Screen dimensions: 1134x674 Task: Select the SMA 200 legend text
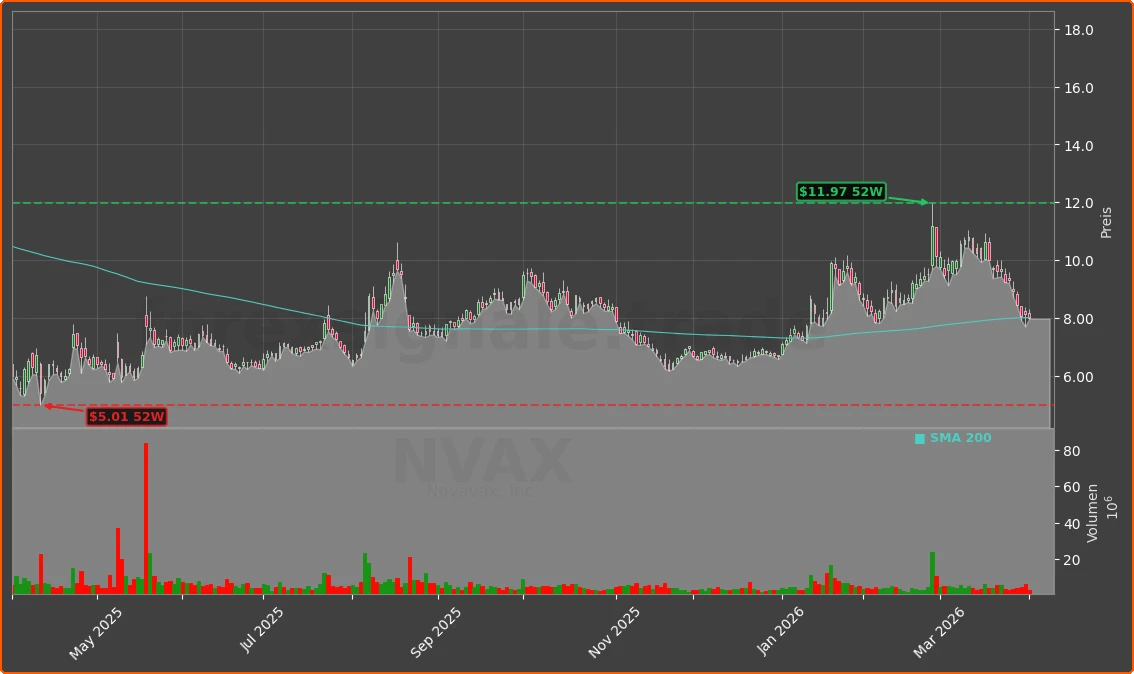(x=960, y=438)
